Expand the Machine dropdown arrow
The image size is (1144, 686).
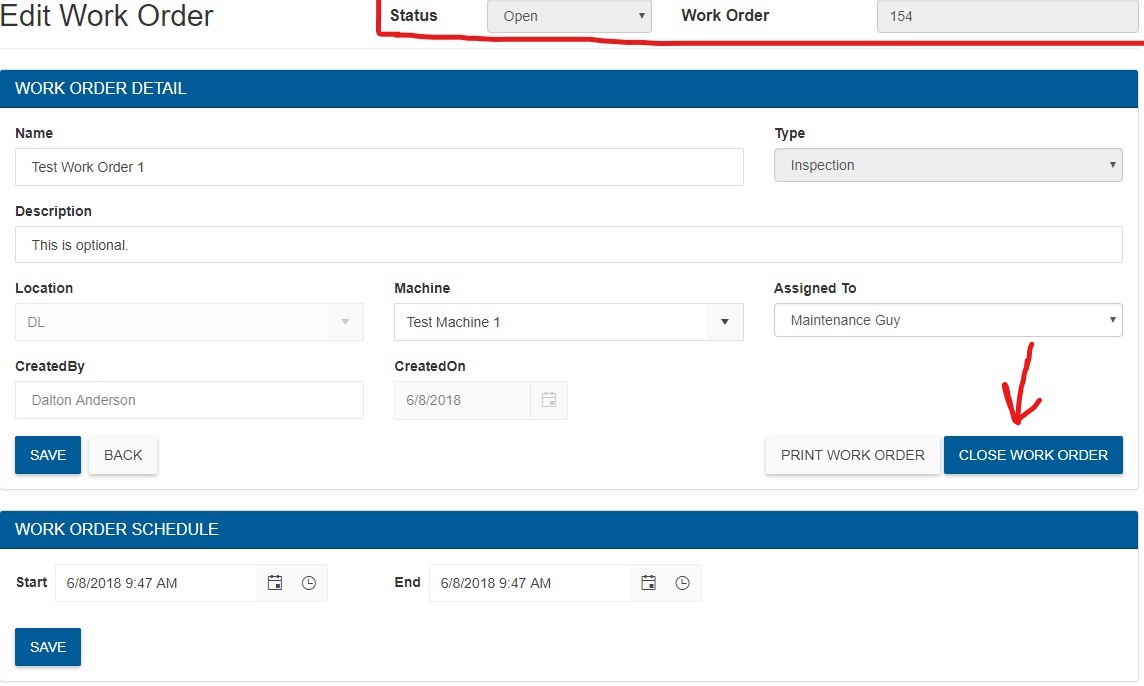pos(724,322)
